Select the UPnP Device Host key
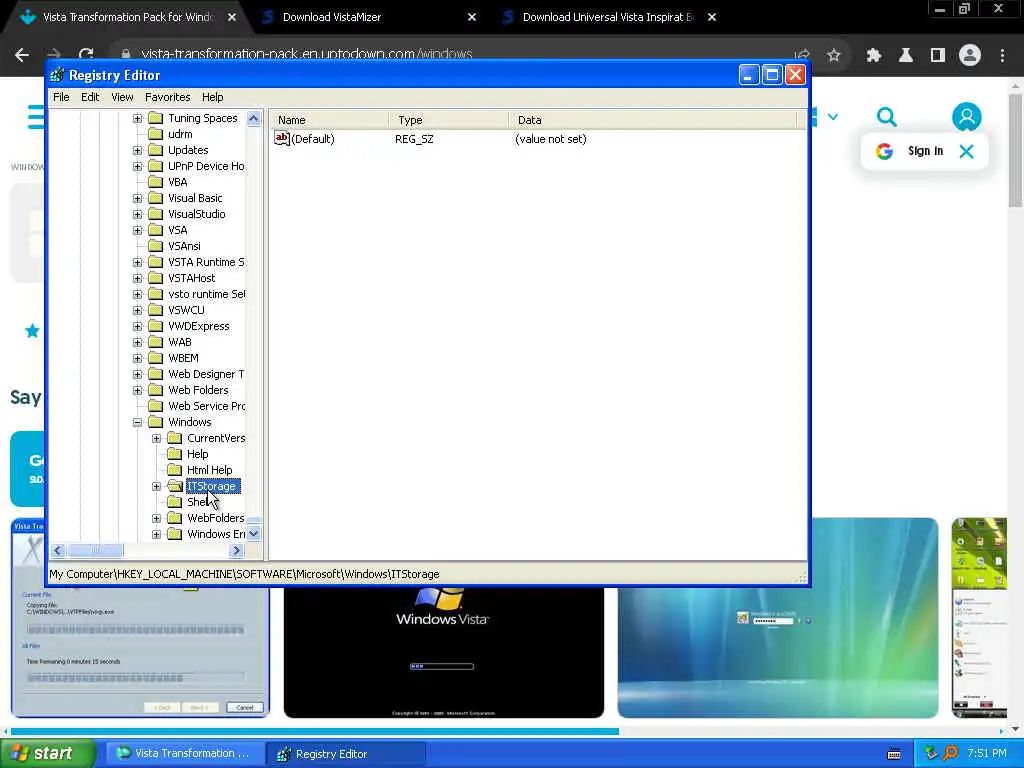 click(x=206, y=166)
